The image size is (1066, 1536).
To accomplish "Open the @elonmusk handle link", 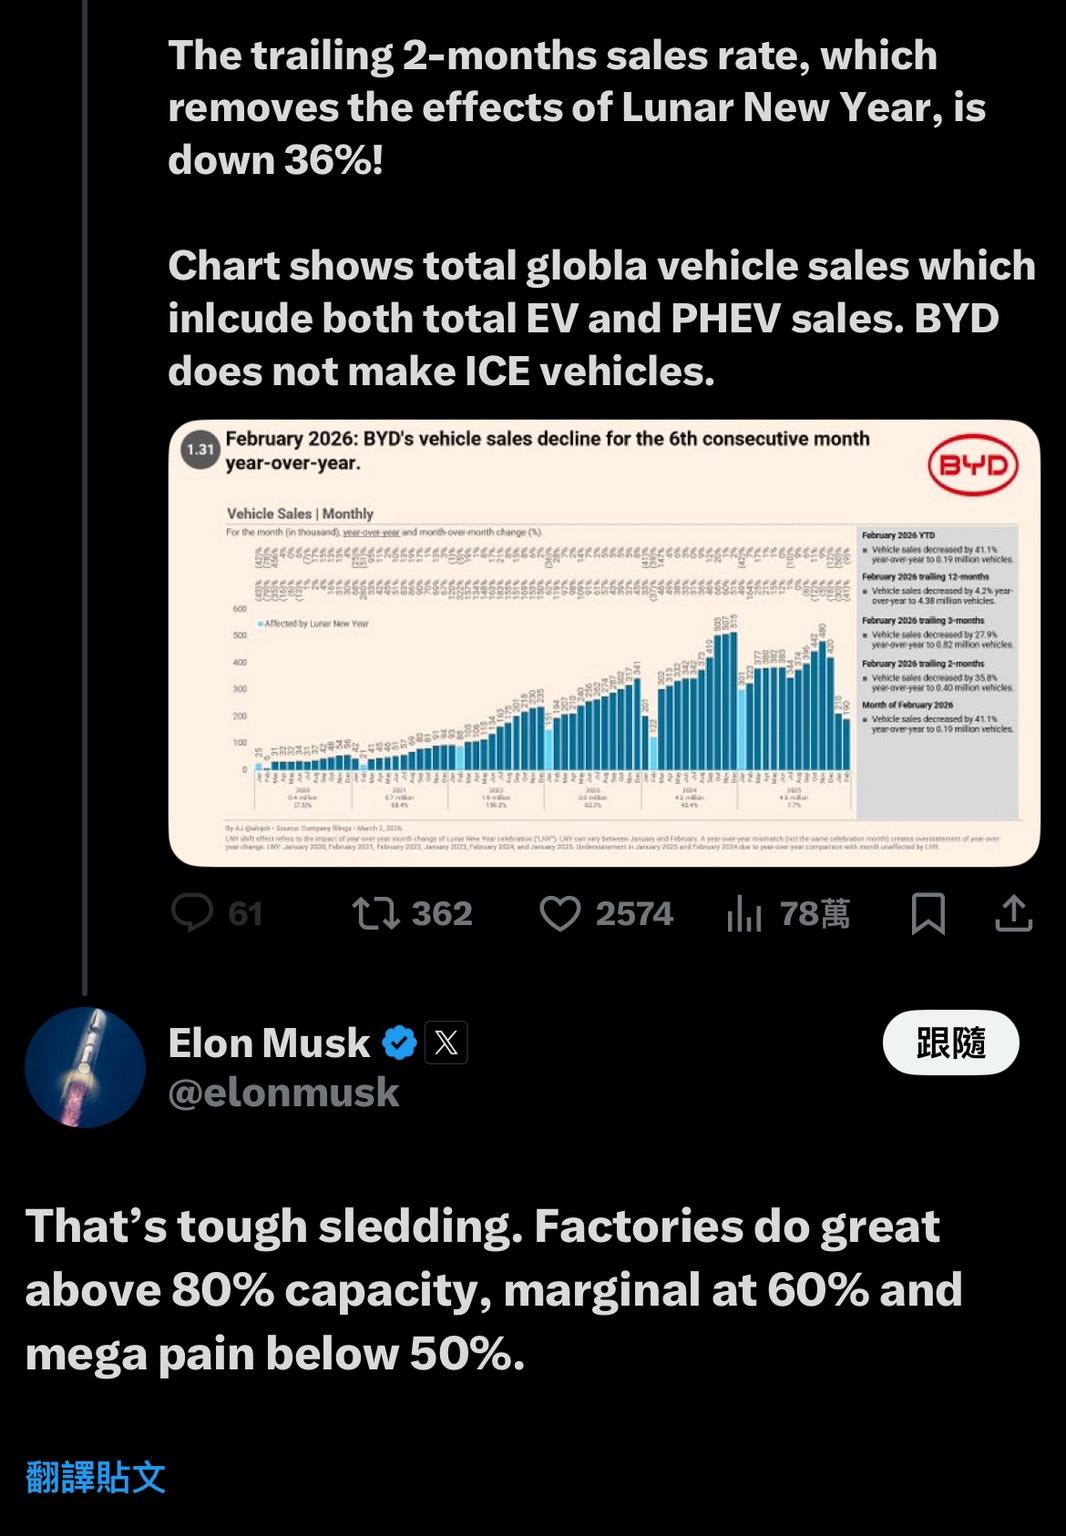I will (284, 1093).
